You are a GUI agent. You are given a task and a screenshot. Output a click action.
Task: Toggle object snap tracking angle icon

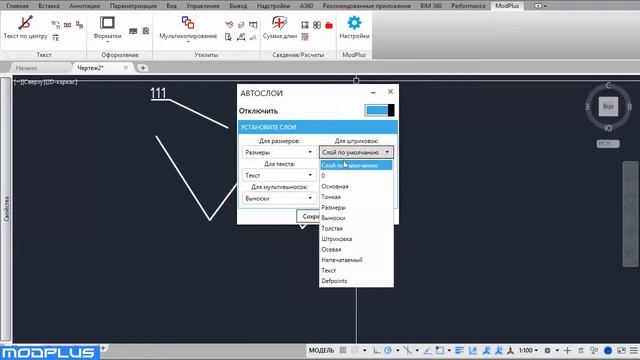click(427, 351)
